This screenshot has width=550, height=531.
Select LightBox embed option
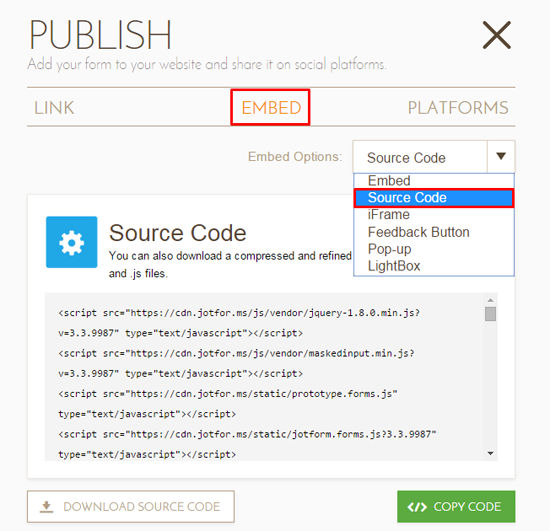[x=434, y=266]
